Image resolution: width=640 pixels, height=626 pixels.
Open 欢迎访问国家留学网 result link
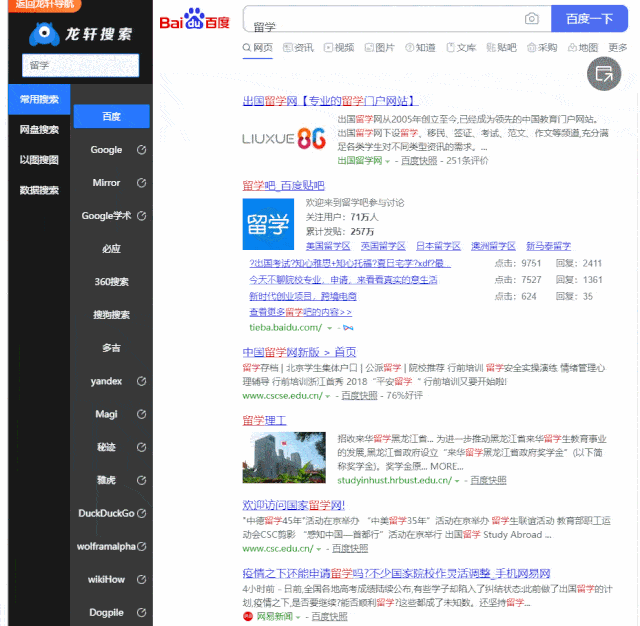pyautogui.click(x=293, y=505)
